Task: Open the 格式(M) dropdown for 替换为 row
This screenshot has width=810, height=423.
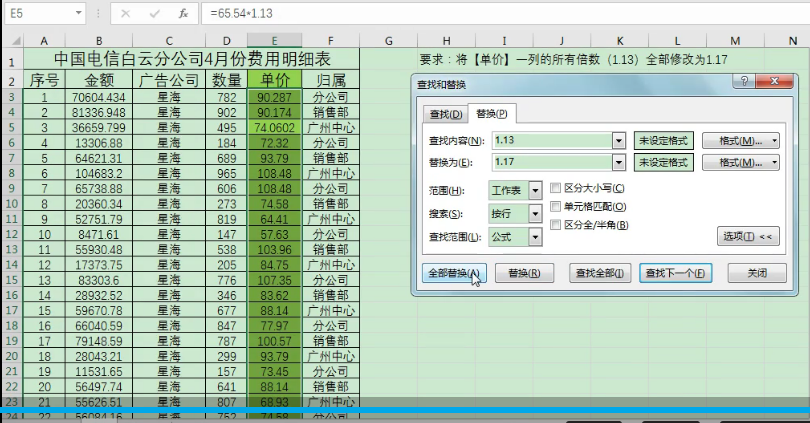Action: (741, 163)
